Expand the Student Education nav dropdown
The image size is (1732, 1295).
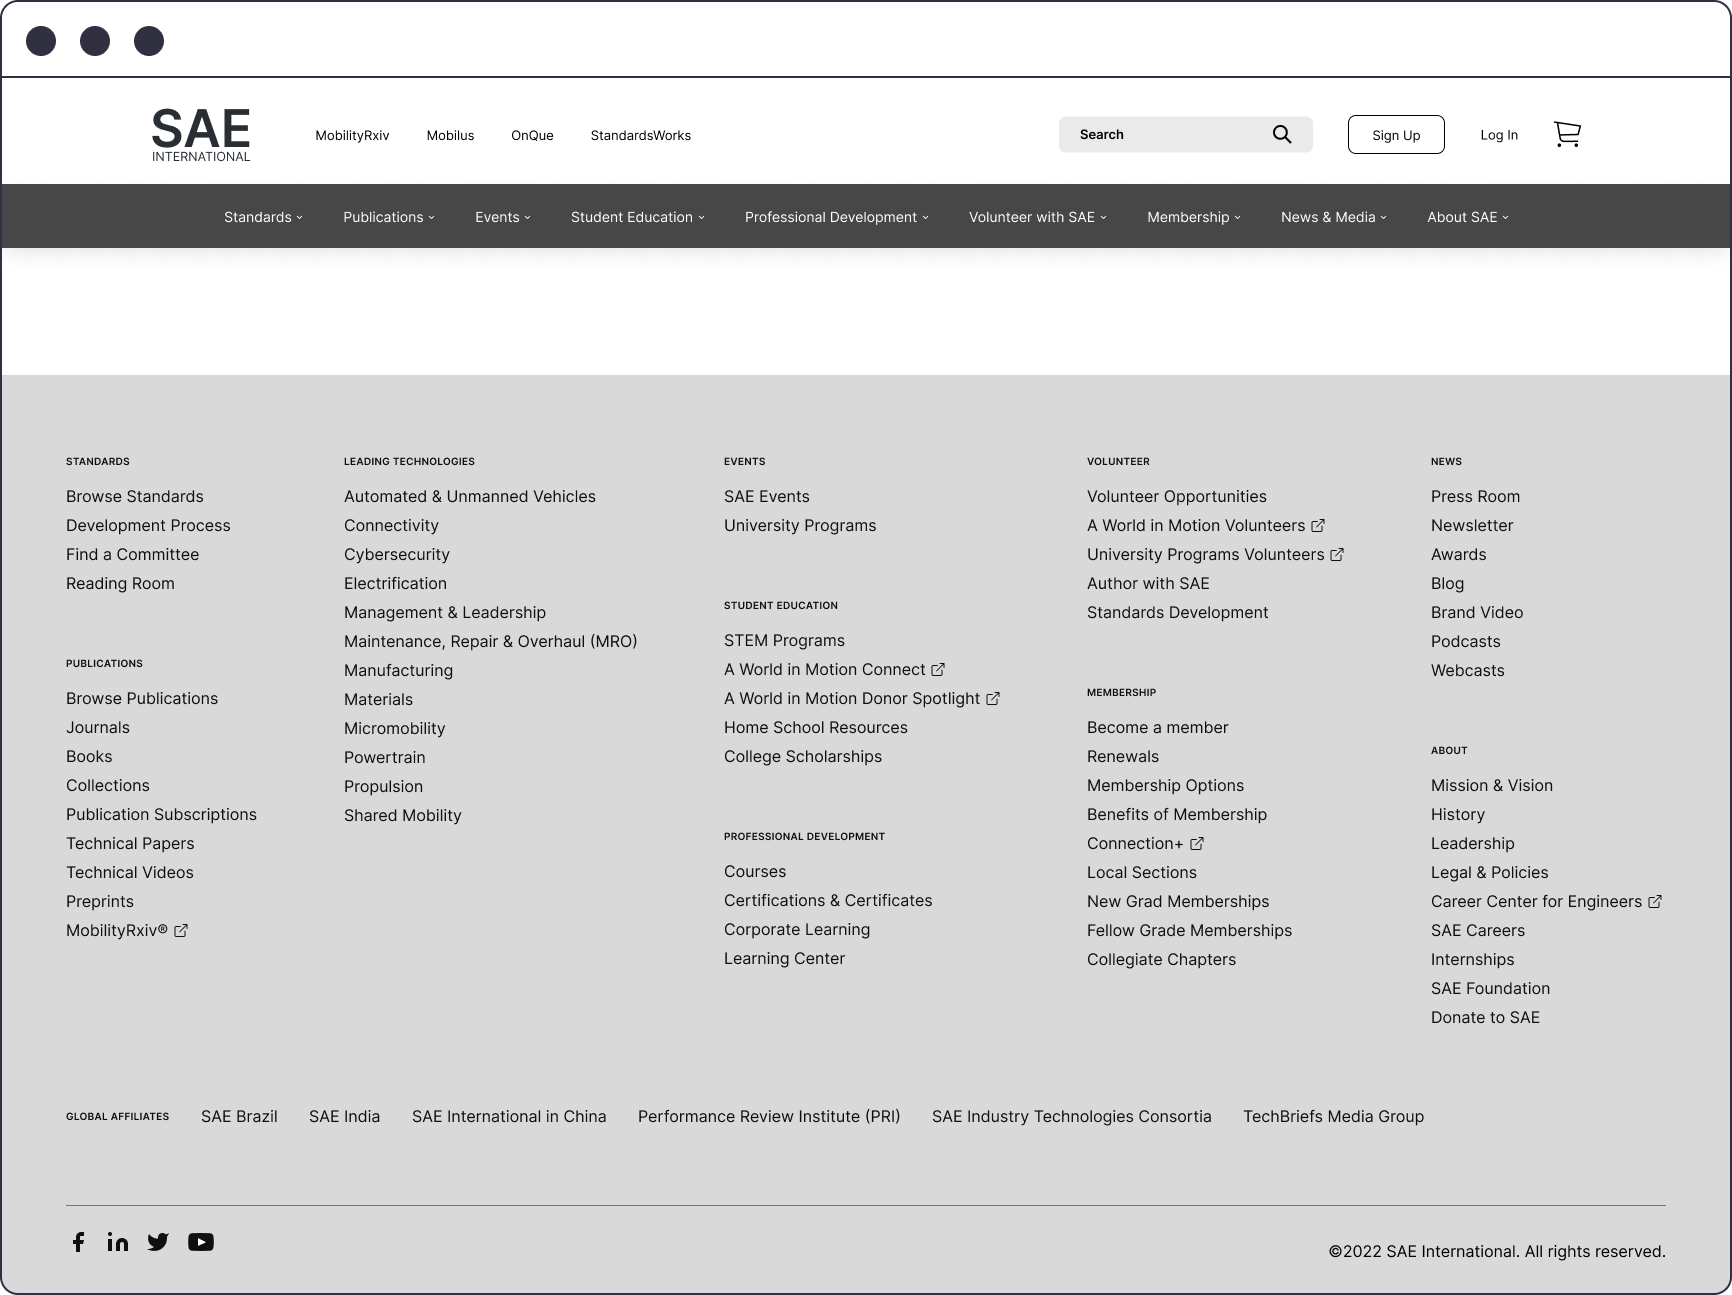point(638,217)
